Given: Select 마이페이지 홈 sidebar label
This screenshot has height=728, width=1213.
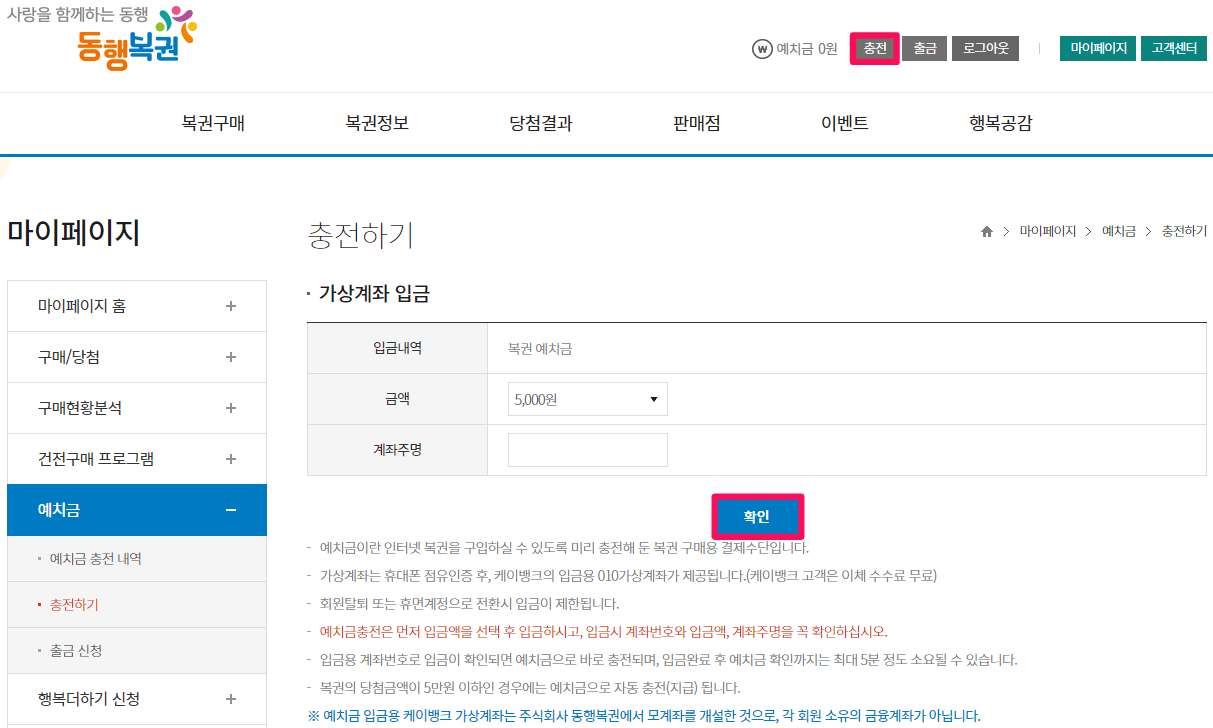Looking at the screenshot, I should (x=82, y=306).
